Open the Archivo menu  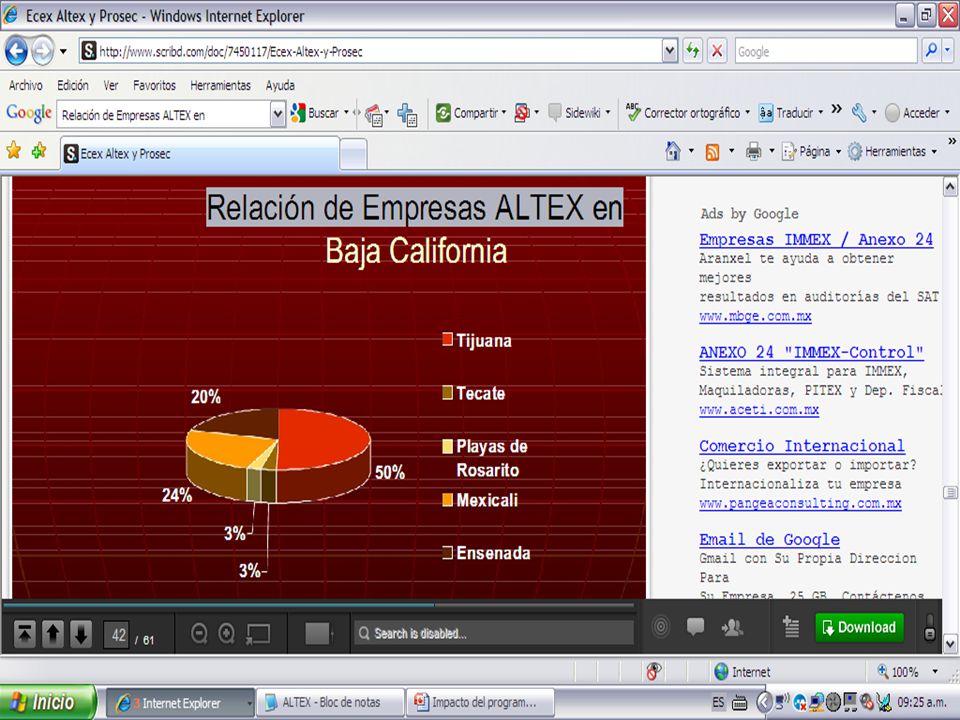coord(26,86)
